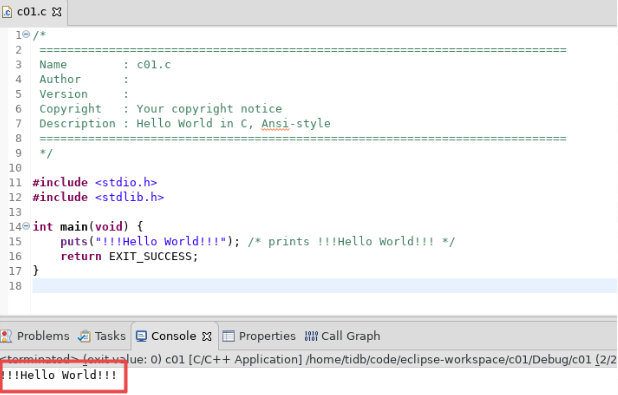Click the "Author" comment line

click(x=84, y=79)
